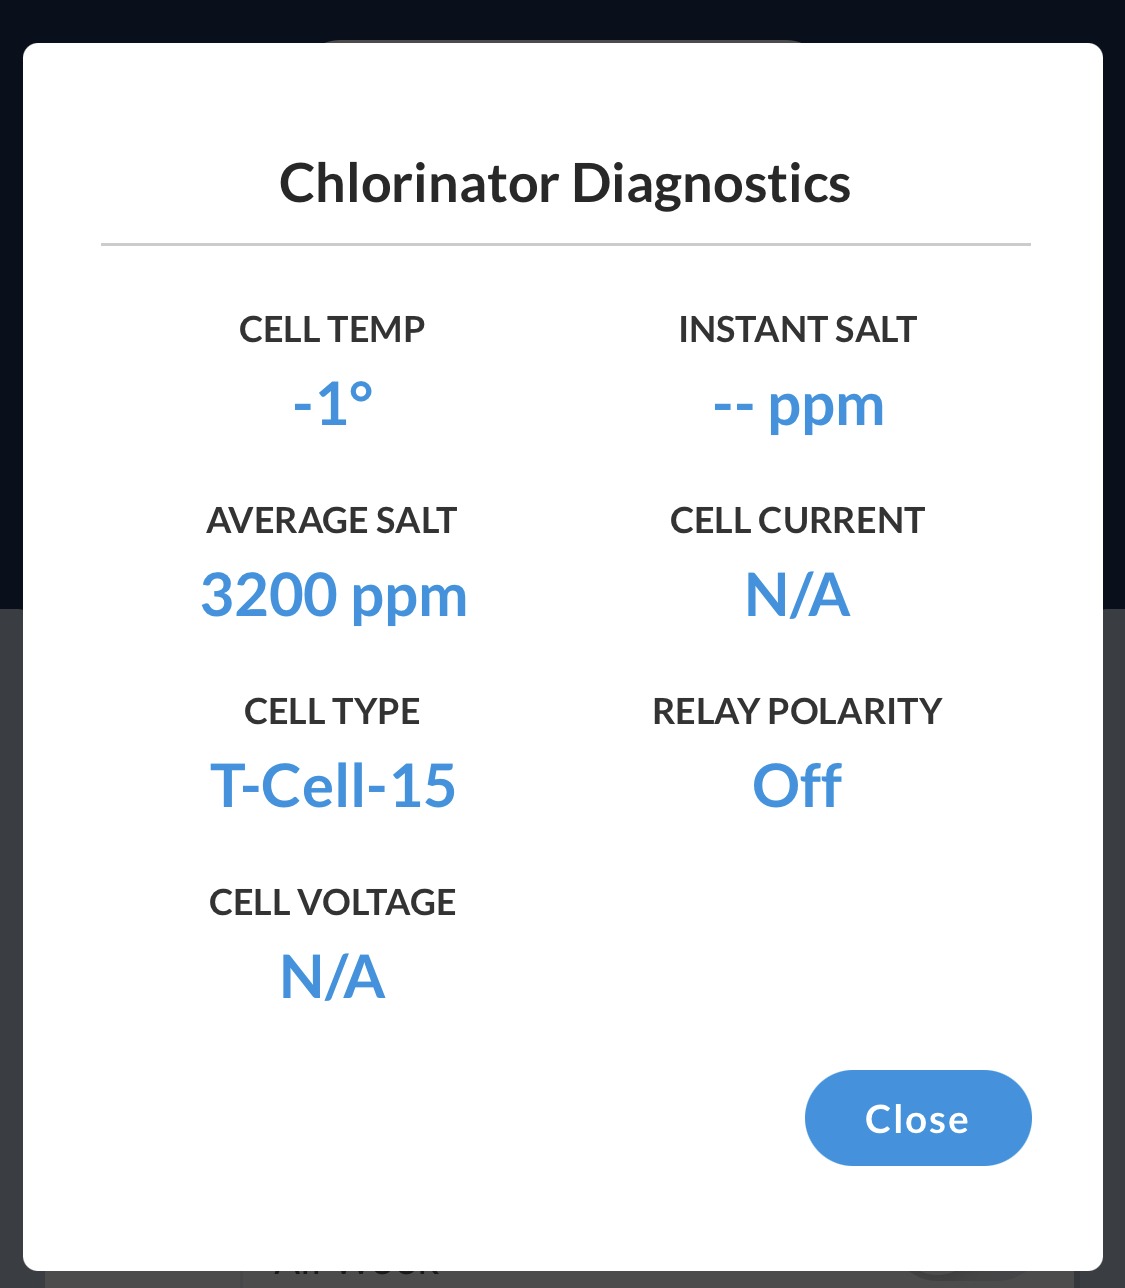Image resolution: width=1125 pixels, height=1288 pixels.
Task: Click the Chlorinator Diagnostics title
Action: 565,183
